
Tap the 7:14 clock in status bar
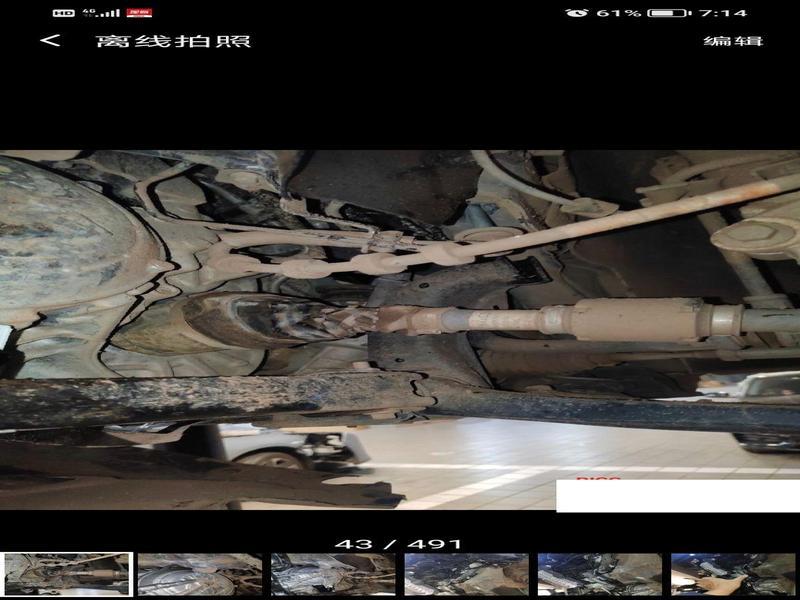click(x=722, y=13)
